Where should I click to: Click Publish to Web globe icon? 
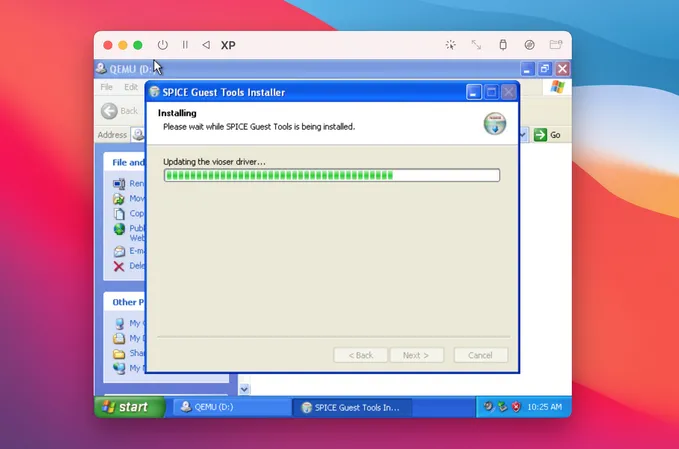(x=120, y=229)
